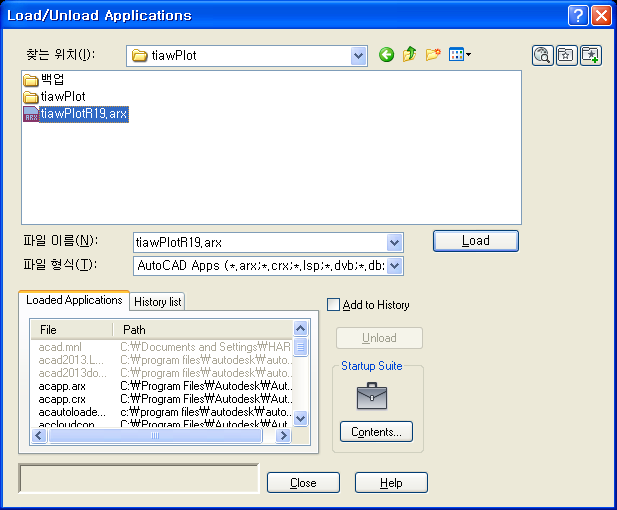Select acautoloade... row in list
Image resolution: width=617 pixels, height=510 pixels.
[x=161, y=412]
